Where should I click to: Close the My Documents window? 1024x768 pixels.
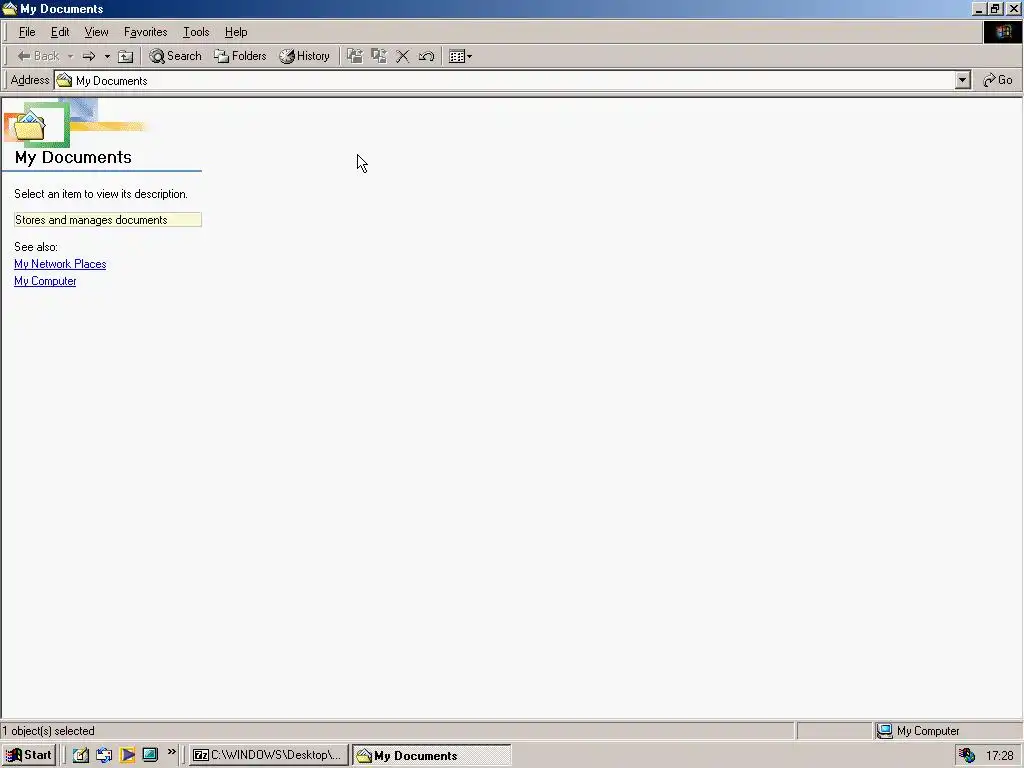[1014, 8]
